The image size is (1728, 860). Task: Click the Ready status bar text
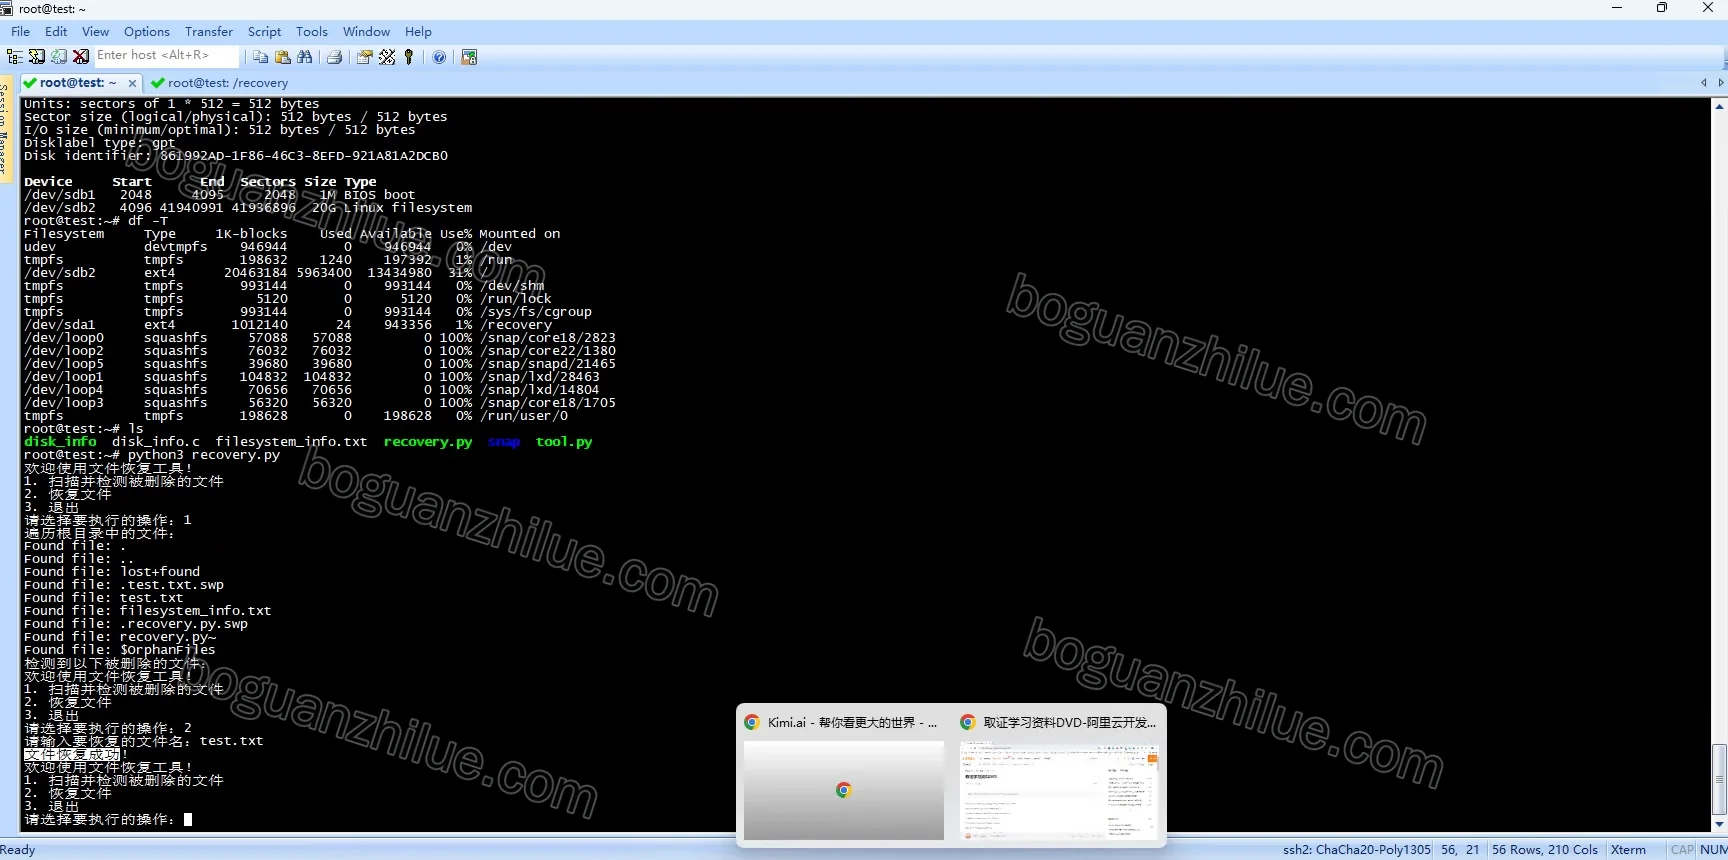pos(18,850)
